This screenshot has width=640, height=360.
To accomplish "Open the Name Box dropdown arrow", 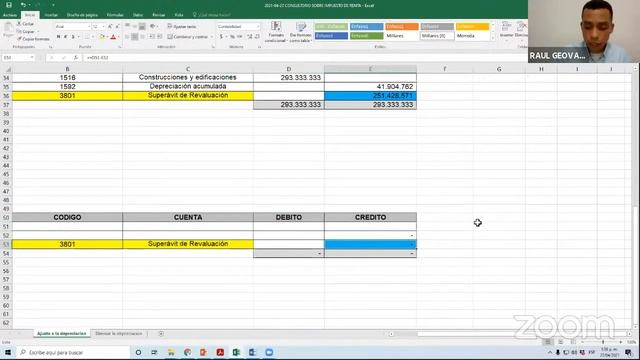I will pyautogui.click(x=32, y=58).
